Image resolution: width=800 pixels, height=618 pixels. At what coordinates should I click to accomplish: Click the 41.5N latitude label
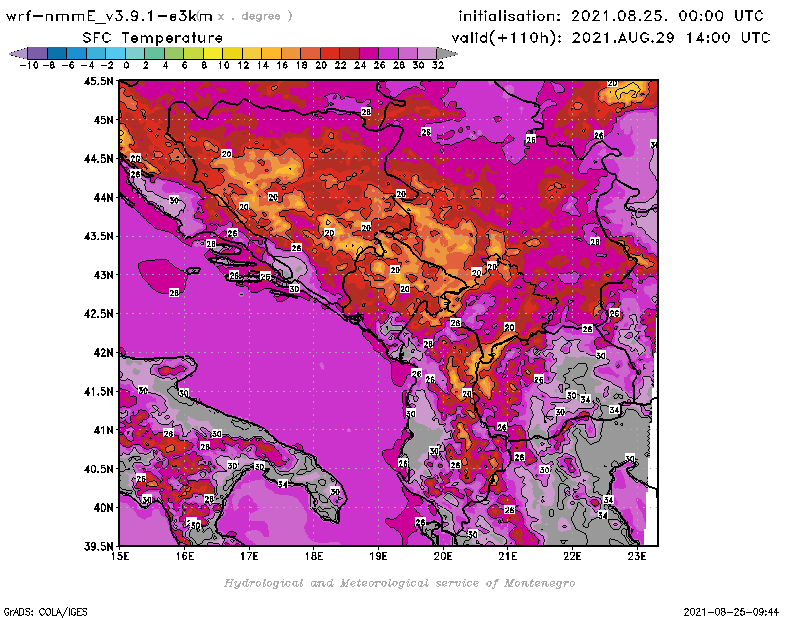pyautogui.click(x=98, y=391)
